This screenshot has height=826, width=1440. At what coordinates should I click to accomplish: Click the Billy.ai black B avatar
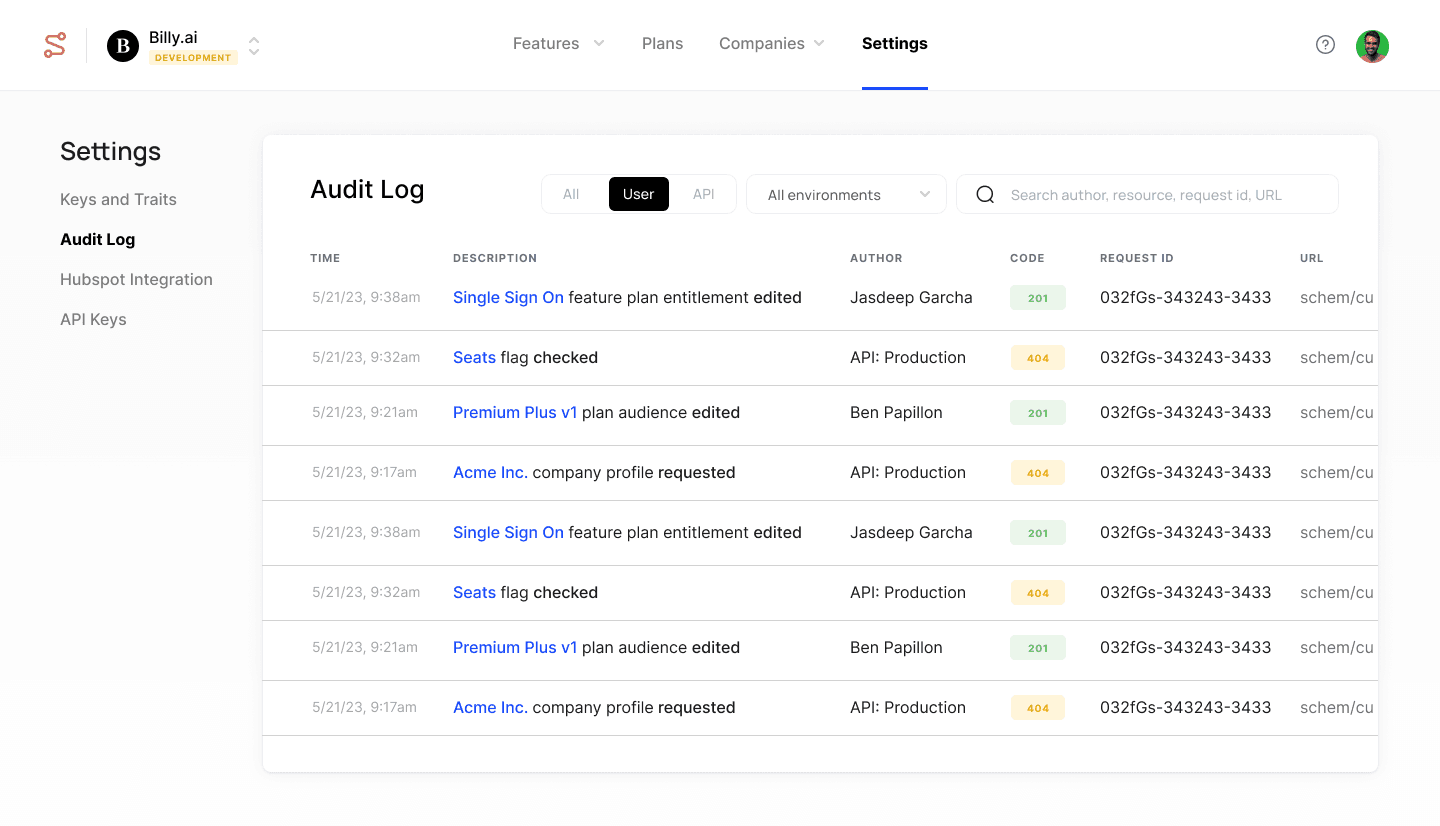click(123, 46)
